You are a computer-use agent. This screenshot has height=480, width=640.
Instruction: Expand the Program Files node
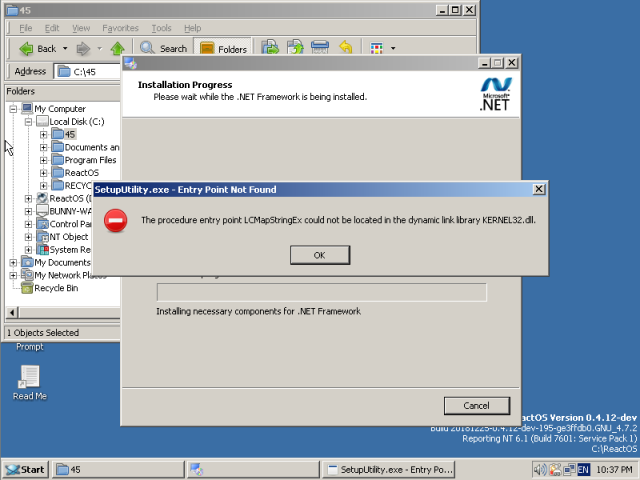pos(43,160)
